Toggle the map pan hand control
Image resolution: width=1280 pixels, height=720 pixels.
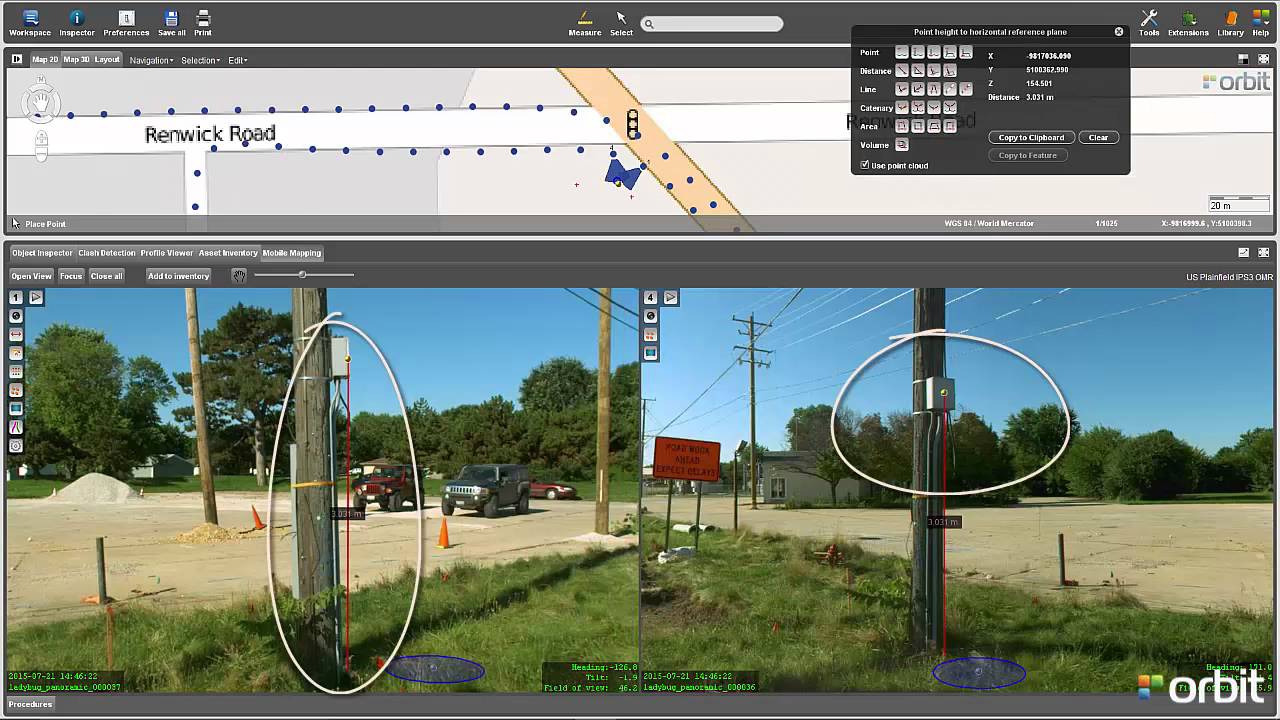41,103
